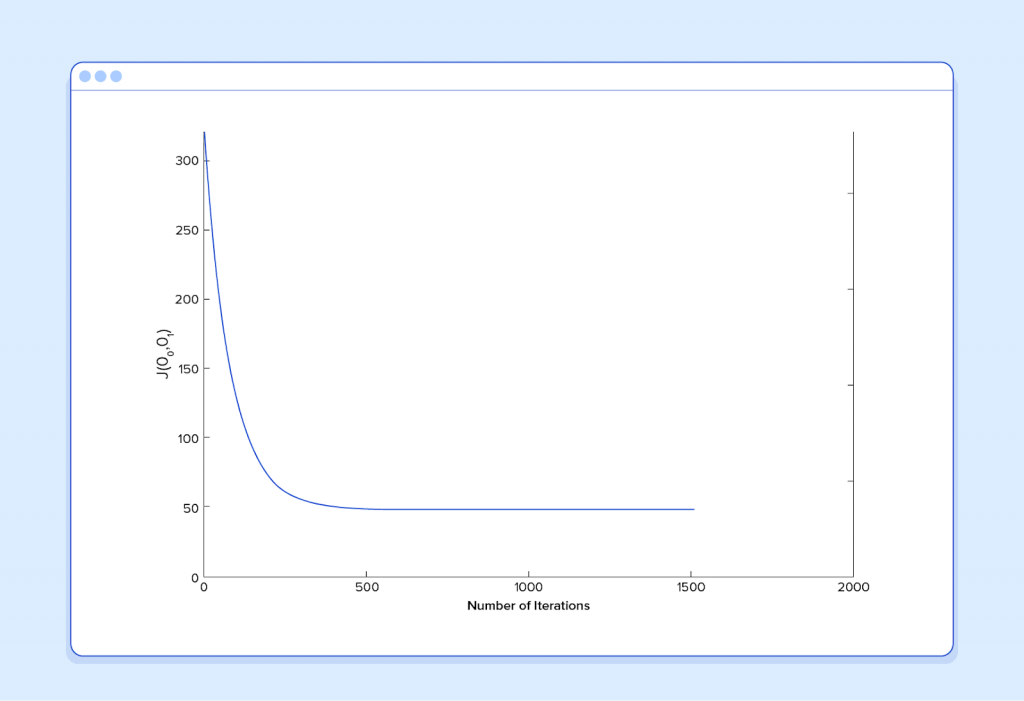The width and height of the screenshot is (1024, 701).
Task: Click the middle dot in the title bar
Action: [100, 76]
